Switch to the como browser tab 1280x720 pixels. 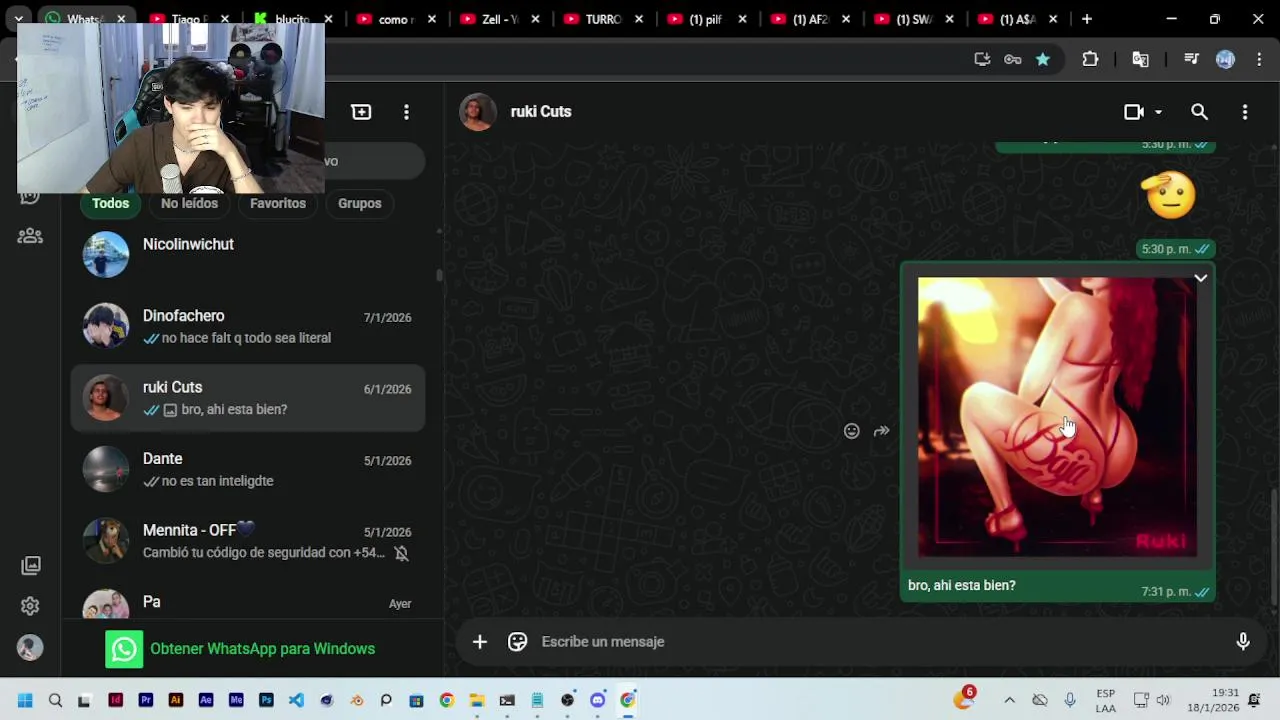[395, 19]
